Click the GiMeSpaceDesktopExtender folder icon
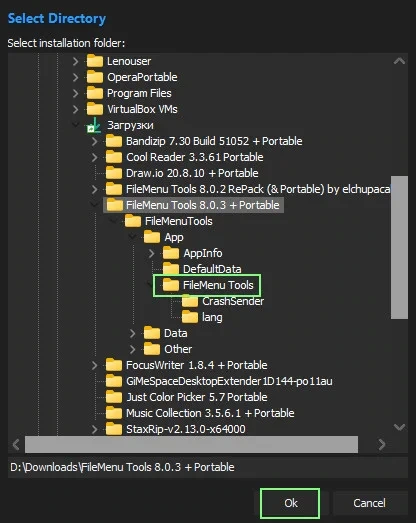The image size is (416, 523). 114,381
